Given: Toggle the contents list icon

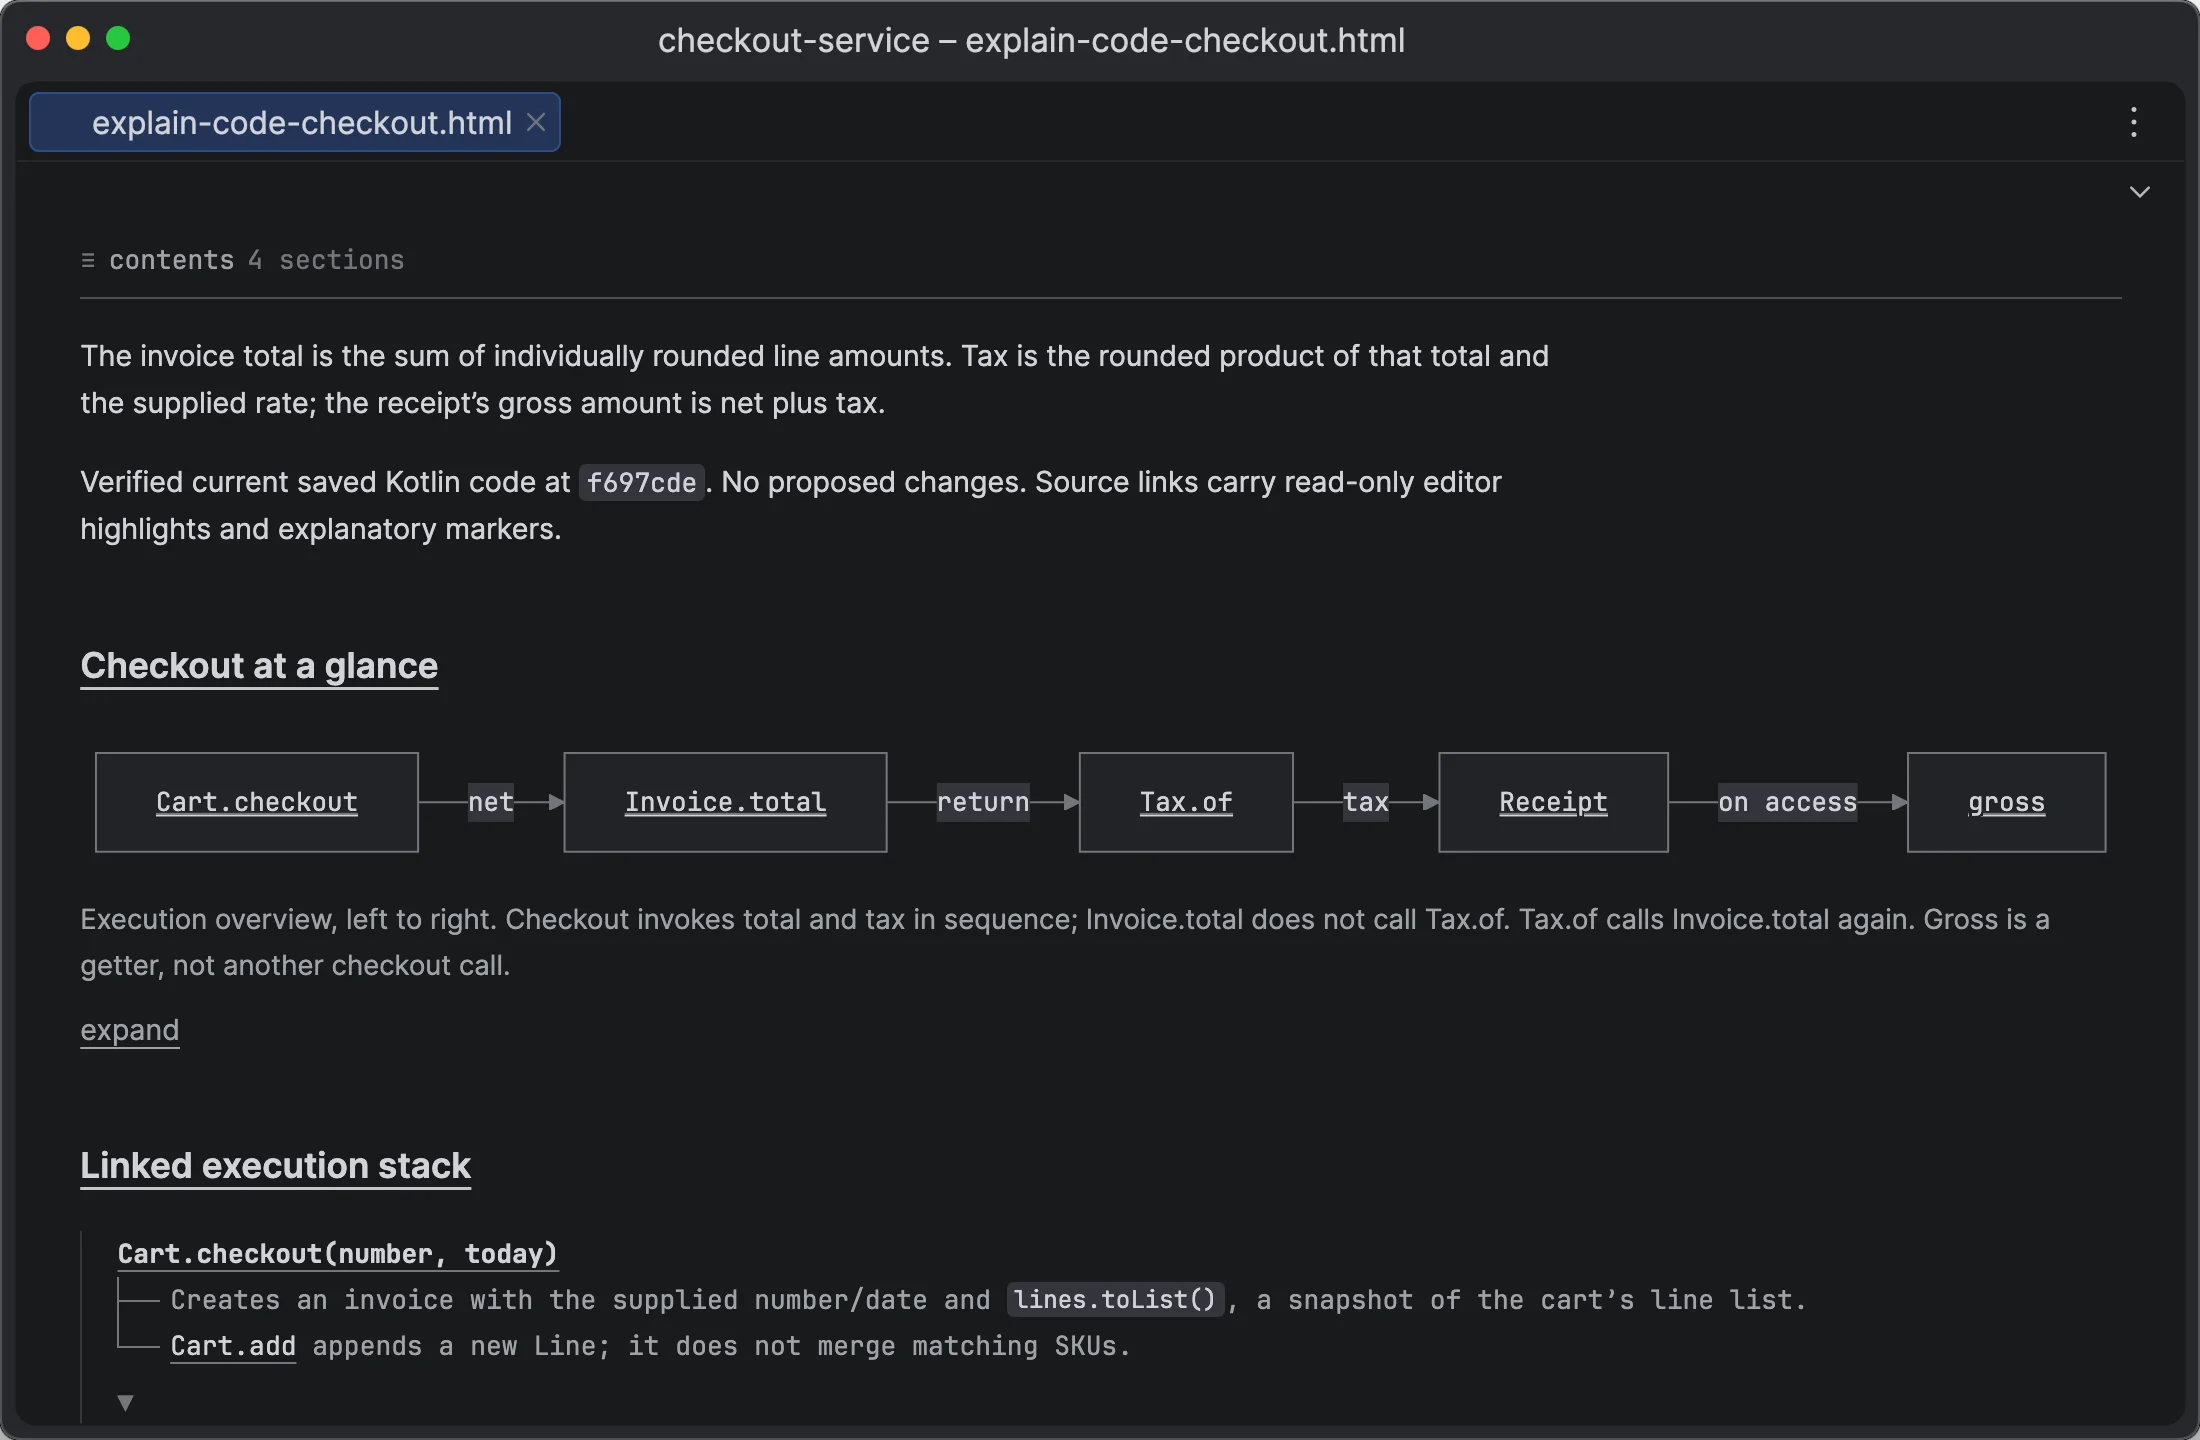Looking at the screenshot, I should coord(88,260).
